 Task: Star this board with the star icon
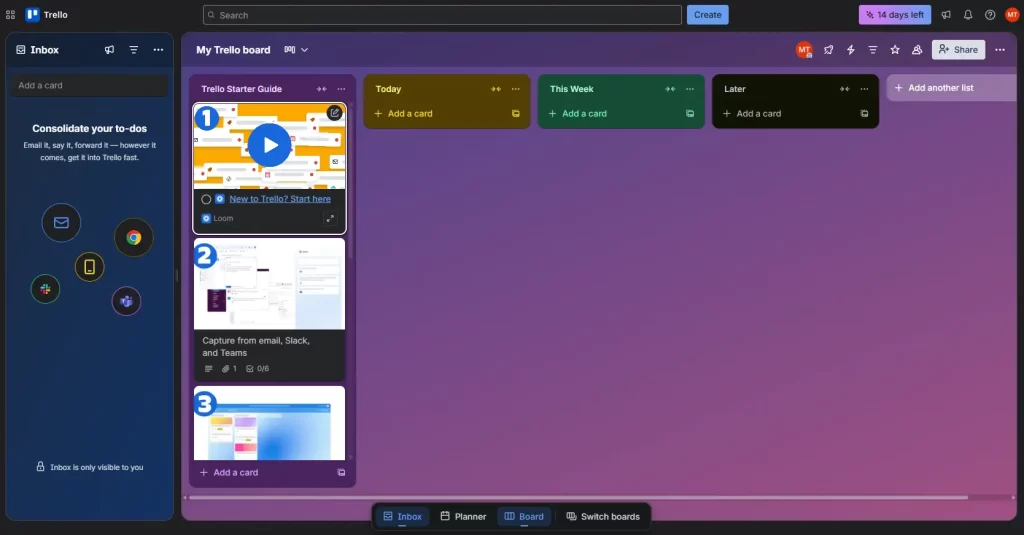click(895, 50)
